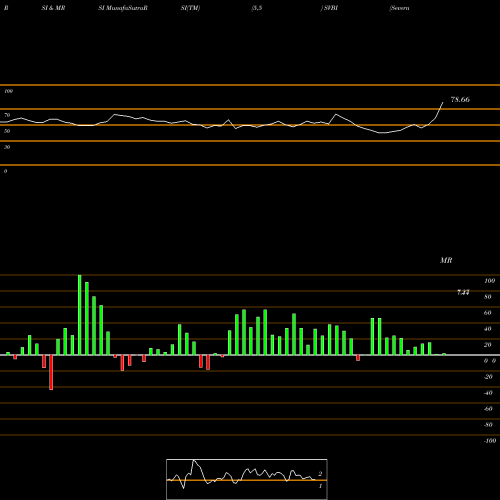Click the label 1 in the mini chart
This screenshot has width=500, height=500.
coord(320,486)
